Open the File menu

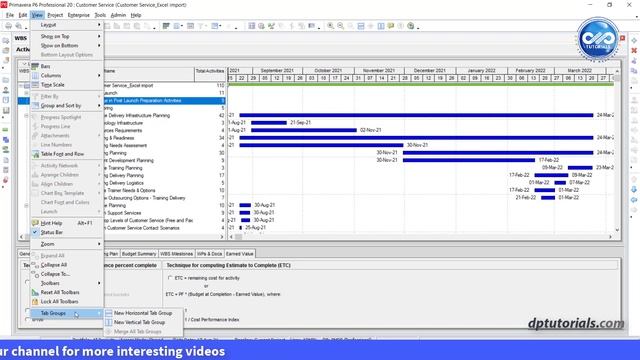click(x=10, y=15)
